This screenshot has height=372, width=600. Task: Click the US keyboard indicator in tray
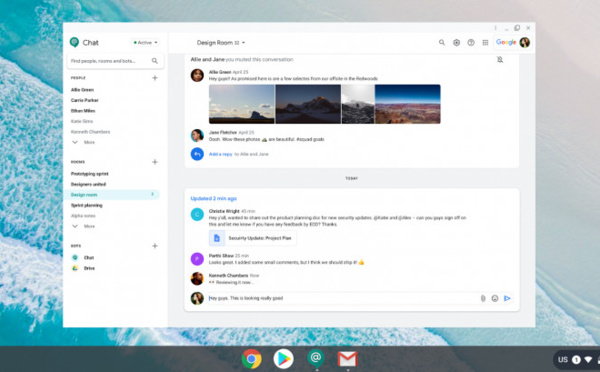point(562,359)
